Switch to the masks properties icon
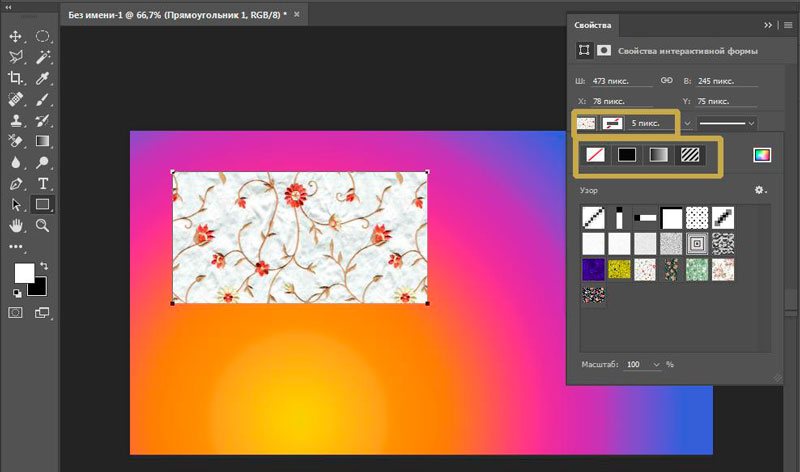The image size is (800, 472). pos(604,50)
